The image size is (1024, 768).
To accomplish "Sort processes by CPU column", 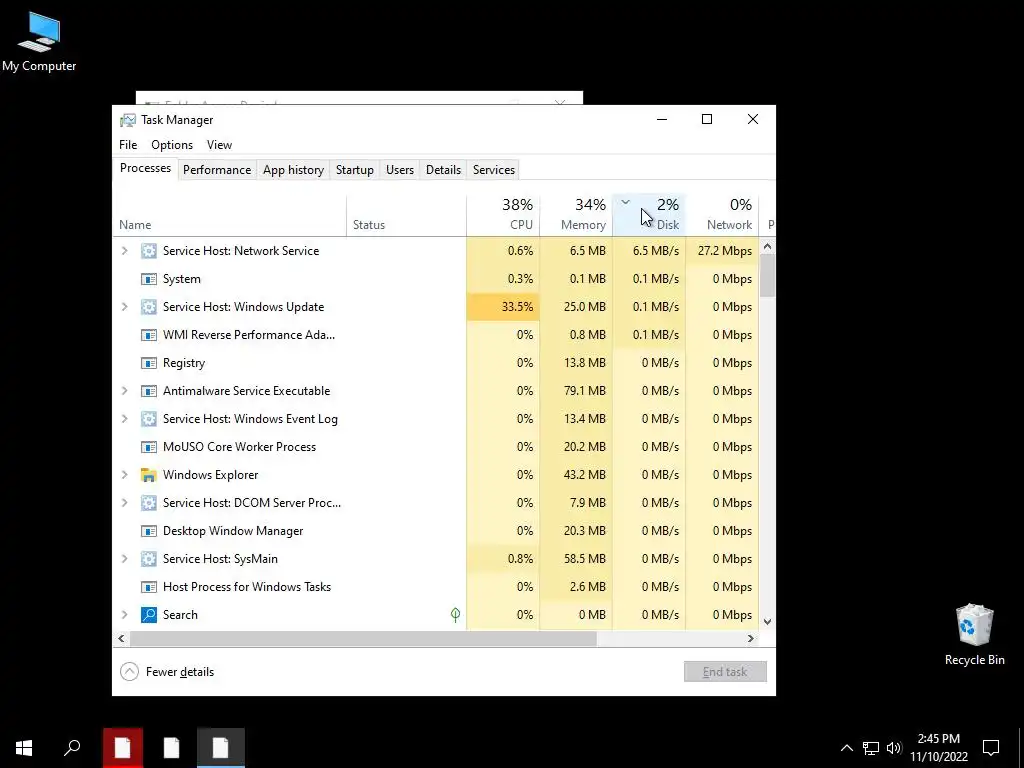I will [x=503, y=215].
